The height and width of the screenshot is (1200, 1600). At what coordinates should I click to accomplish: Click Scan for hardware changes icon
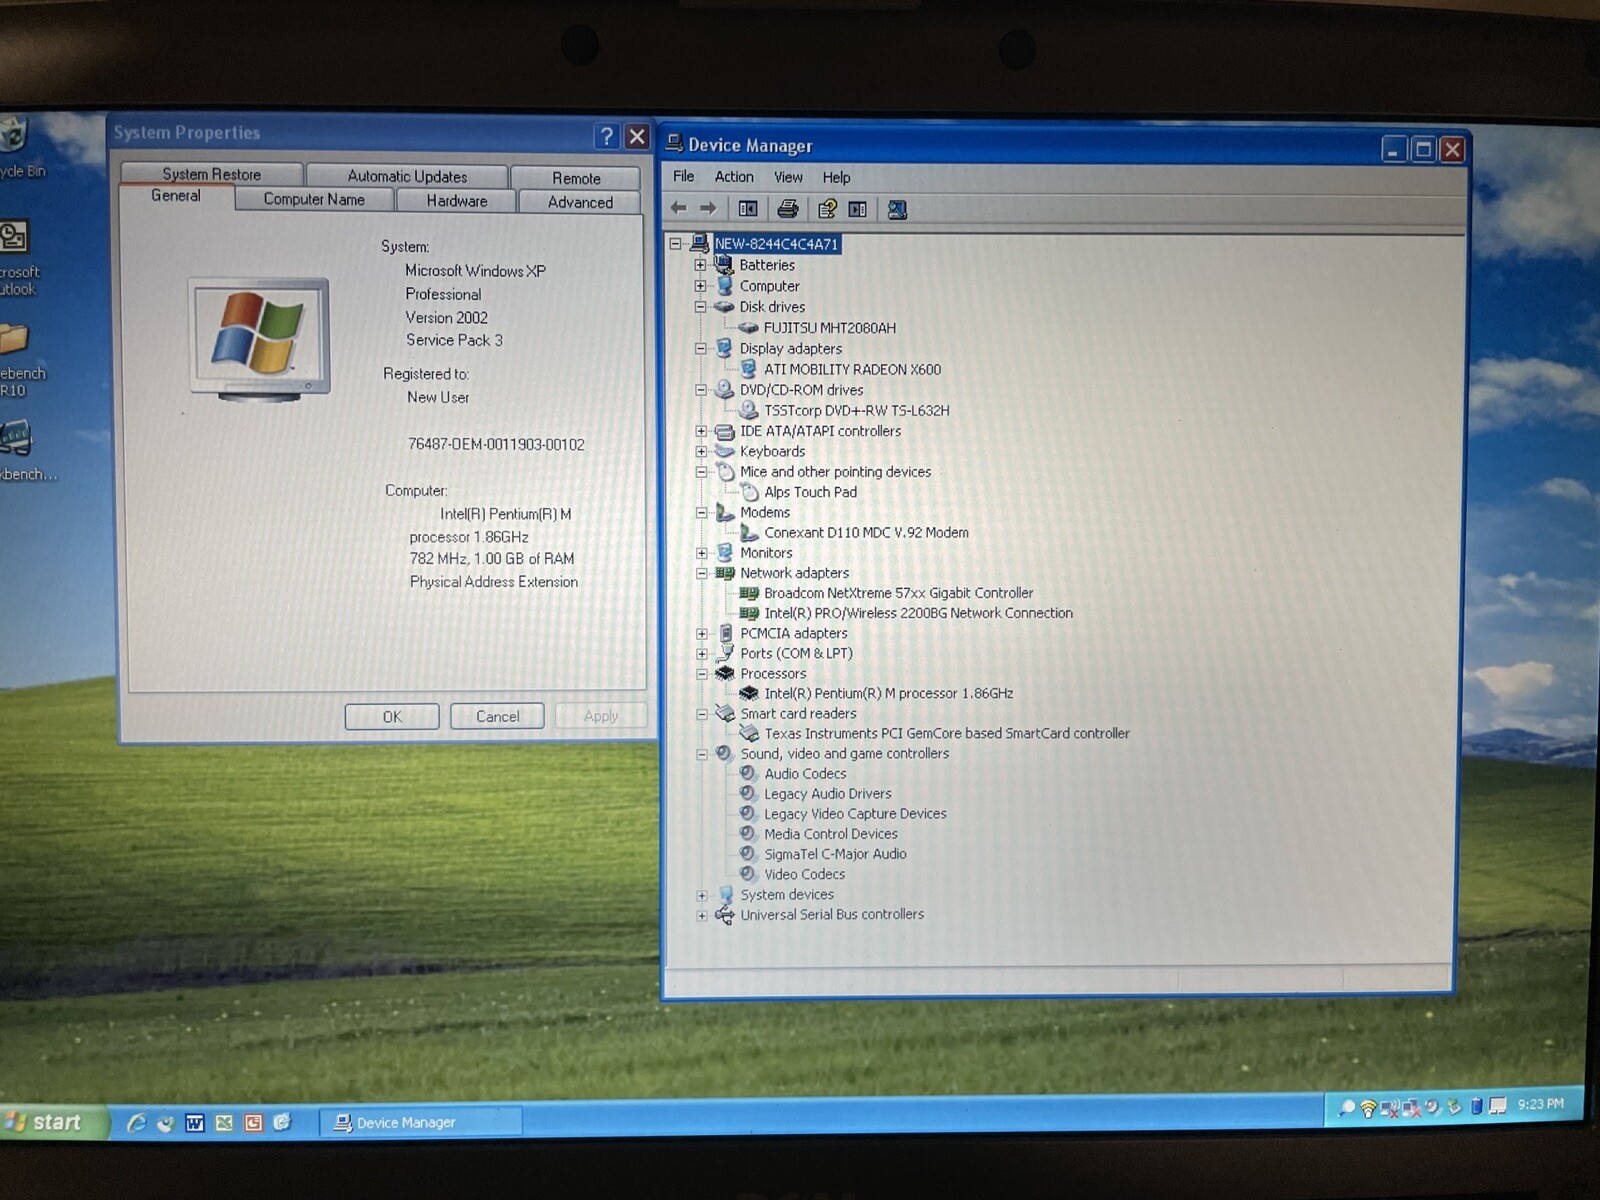[897, 208]
